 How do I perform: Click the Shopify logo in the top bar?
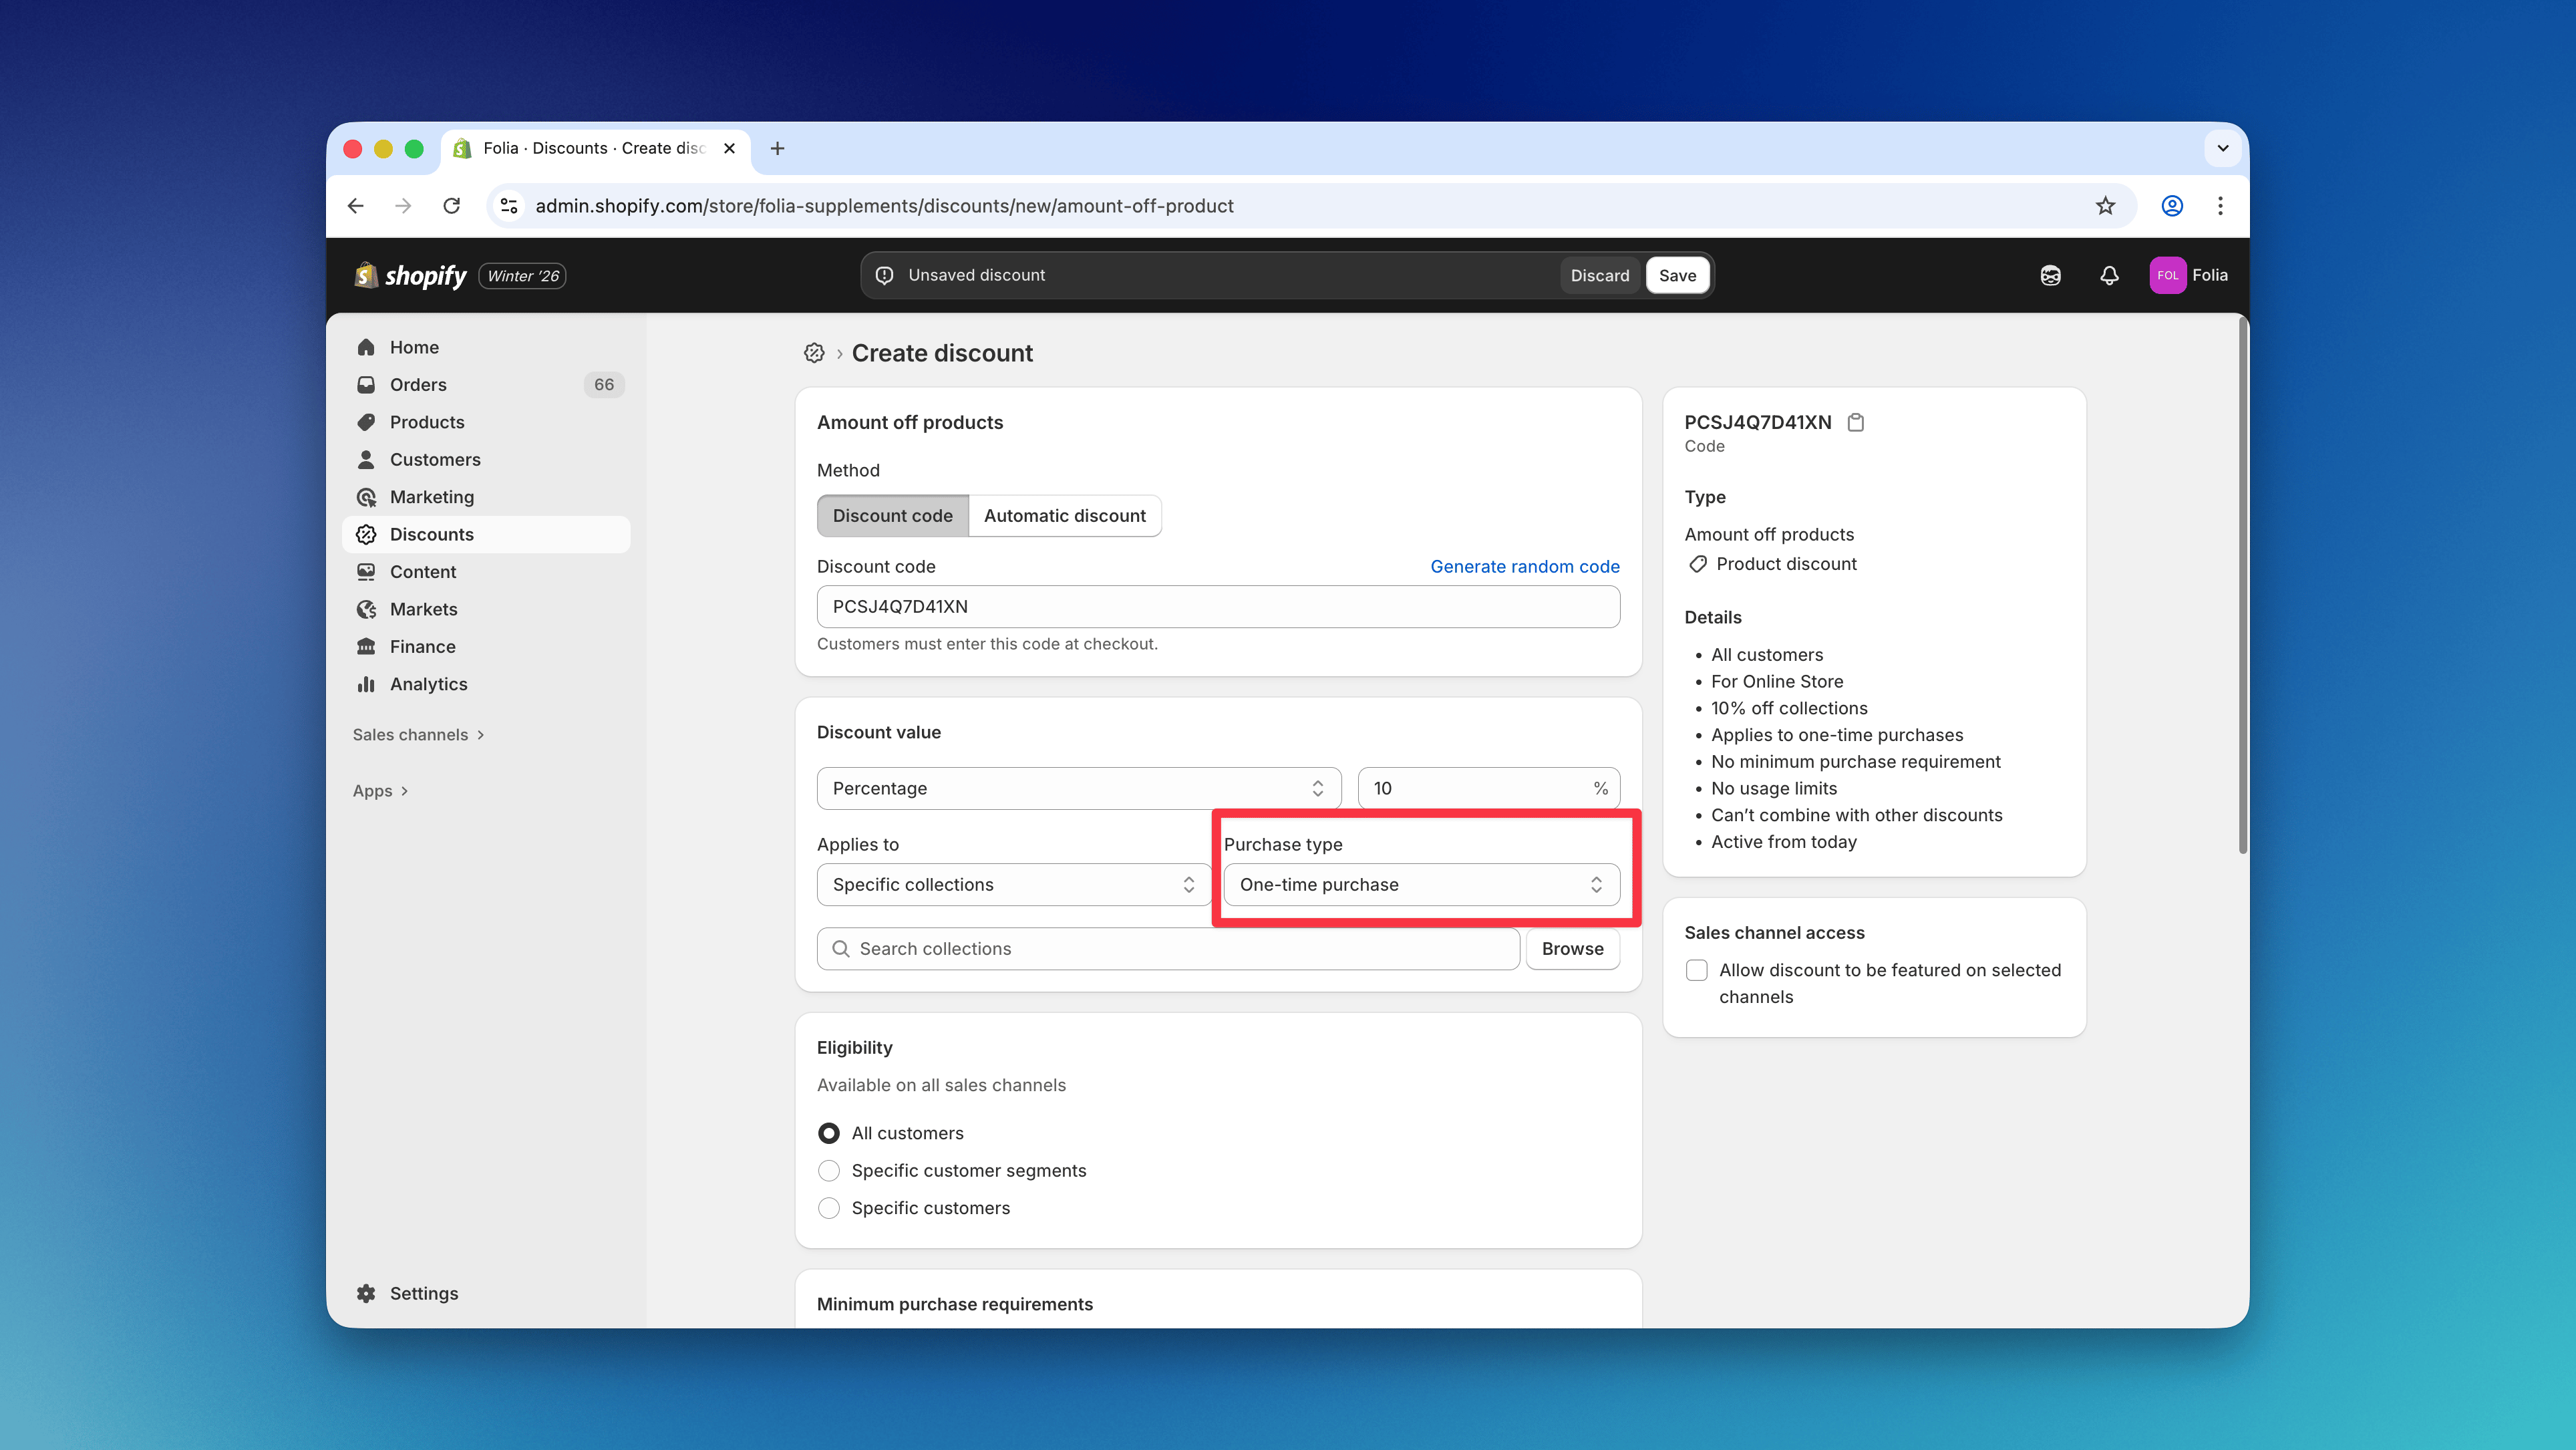[411, 275]
